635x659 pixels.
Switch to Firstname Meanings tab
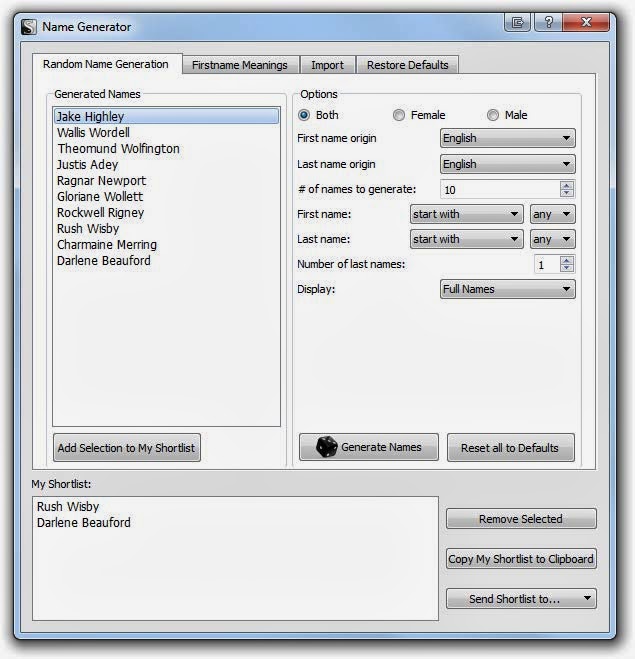click(240, 65)
